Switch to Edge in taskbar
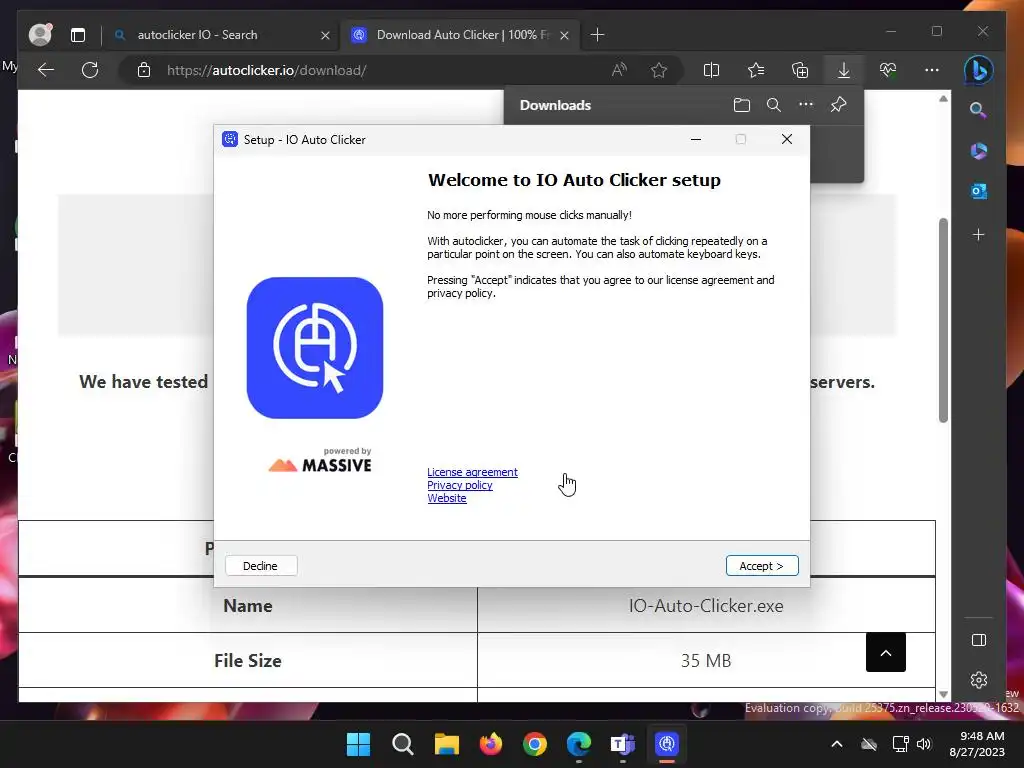Viewport: 1024px width, 768px height. pos(579,744)
